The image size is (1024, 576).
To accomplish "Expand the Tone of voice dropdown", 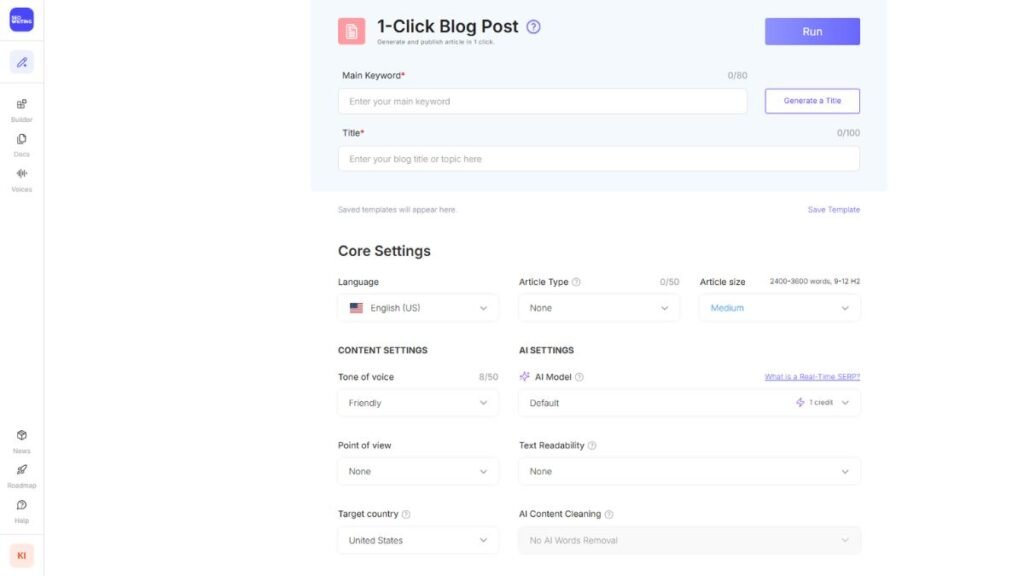I will pos(418,403).
